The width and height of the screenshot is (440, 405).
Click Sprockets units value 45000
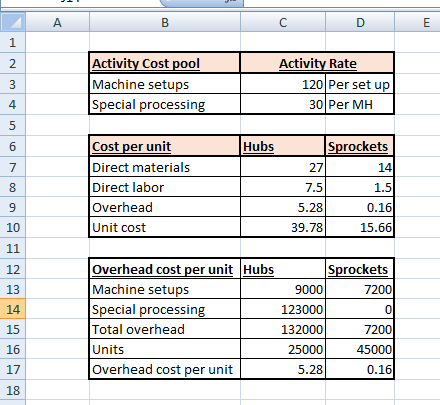[360, 349]
